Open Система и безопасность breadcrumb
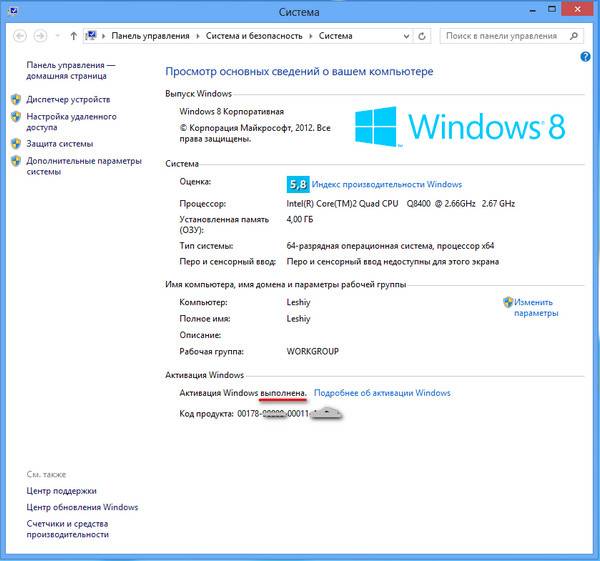This screenshot has height=561, width=600. pyautogui.click(x=254, y=36)
